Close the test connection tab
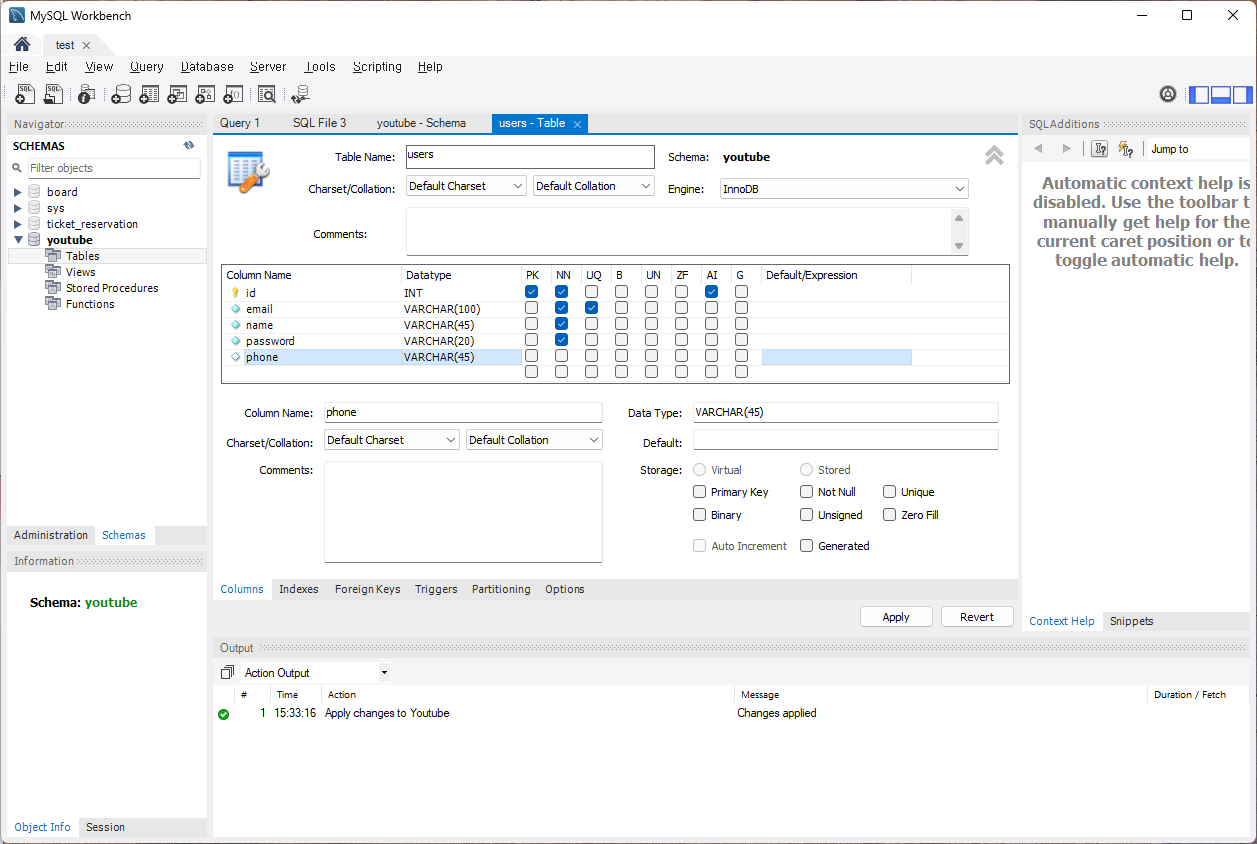The image size is (1257, 844). click(86, 45)
